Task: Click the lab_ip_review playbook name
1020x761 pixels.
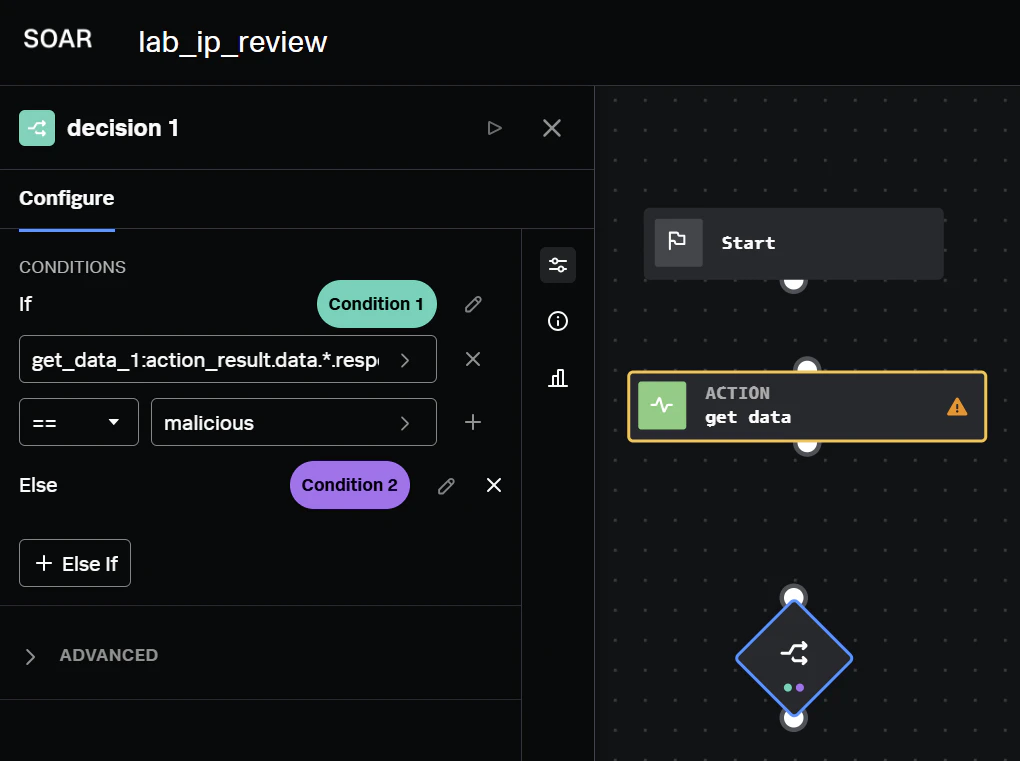Action: coord(233,42)
